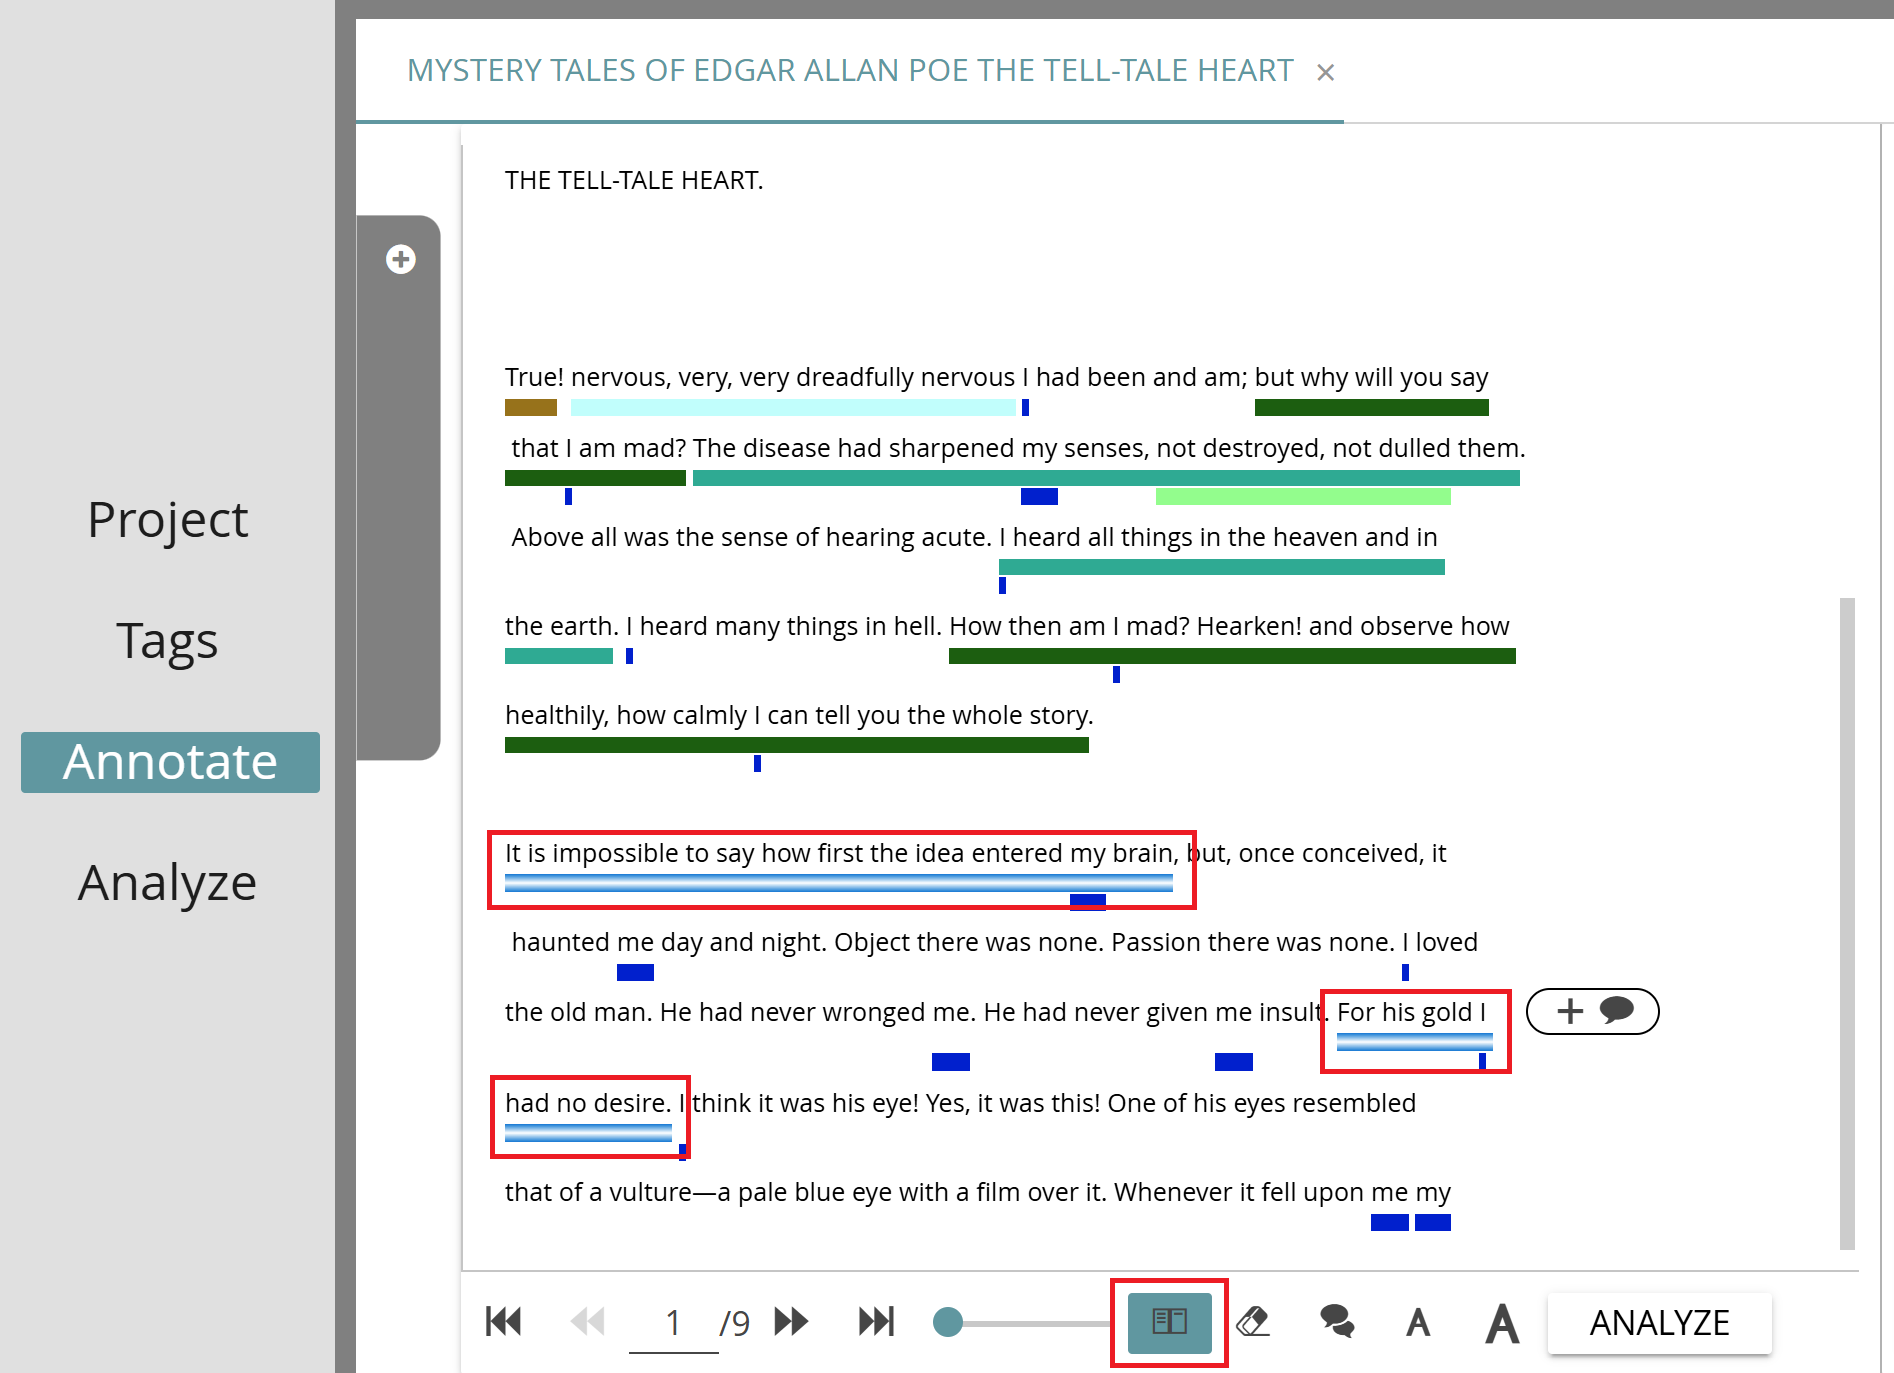Open the comment bubble beside 'For his gold I'
Screen dimensions: 1894x1373
pyautogui.click(x=1618, y=1011)
